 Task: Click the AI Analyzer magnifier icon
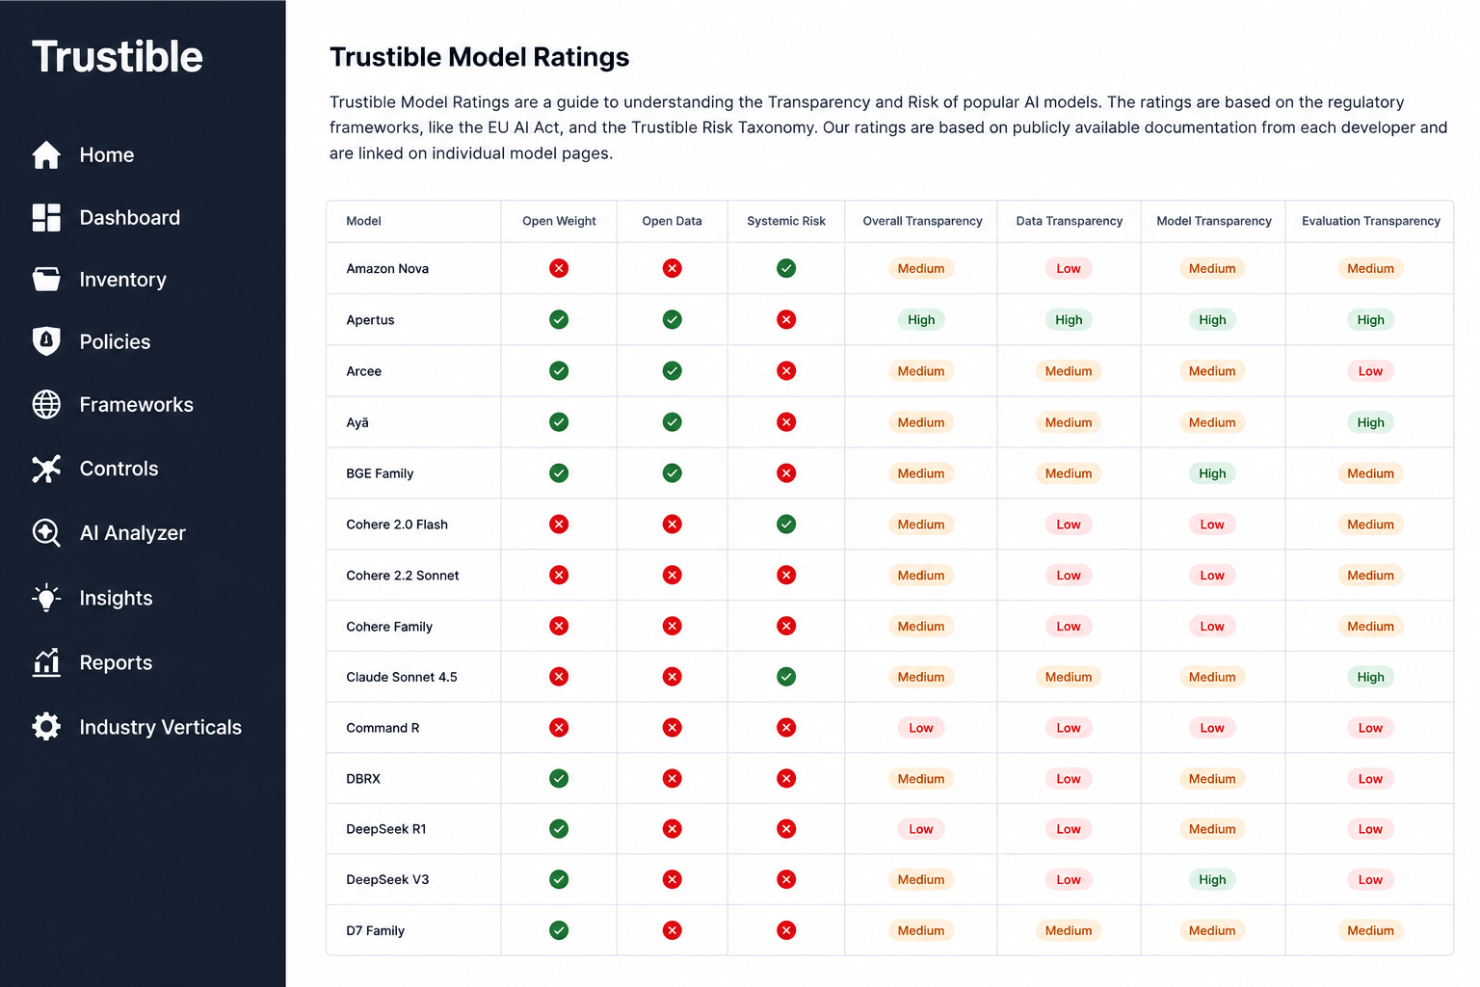click(x=46, y=532)
